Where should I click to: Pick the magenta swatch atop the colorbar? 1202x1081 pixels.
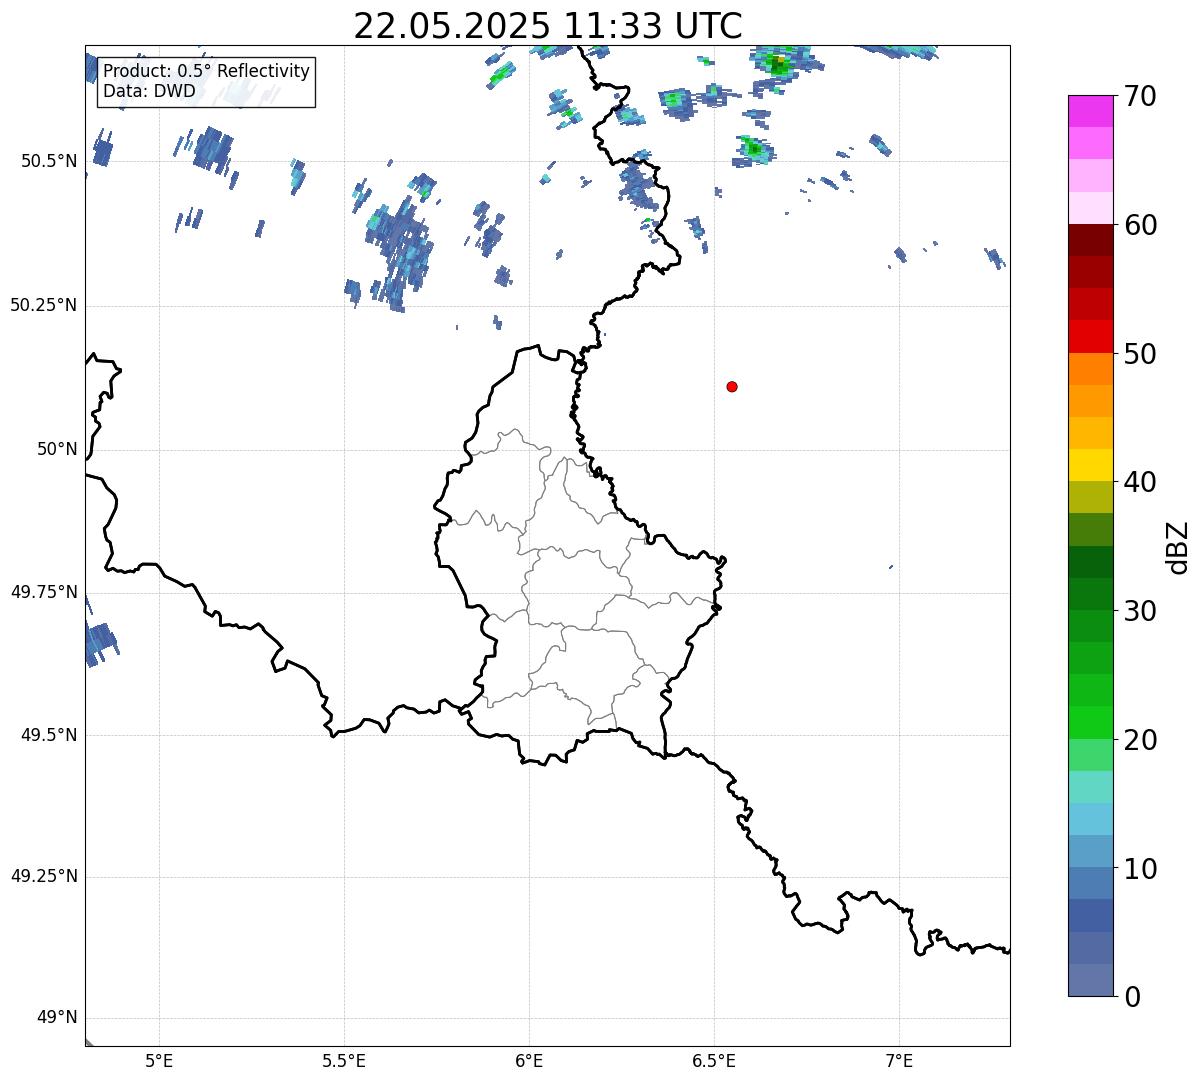[1090, 111]
